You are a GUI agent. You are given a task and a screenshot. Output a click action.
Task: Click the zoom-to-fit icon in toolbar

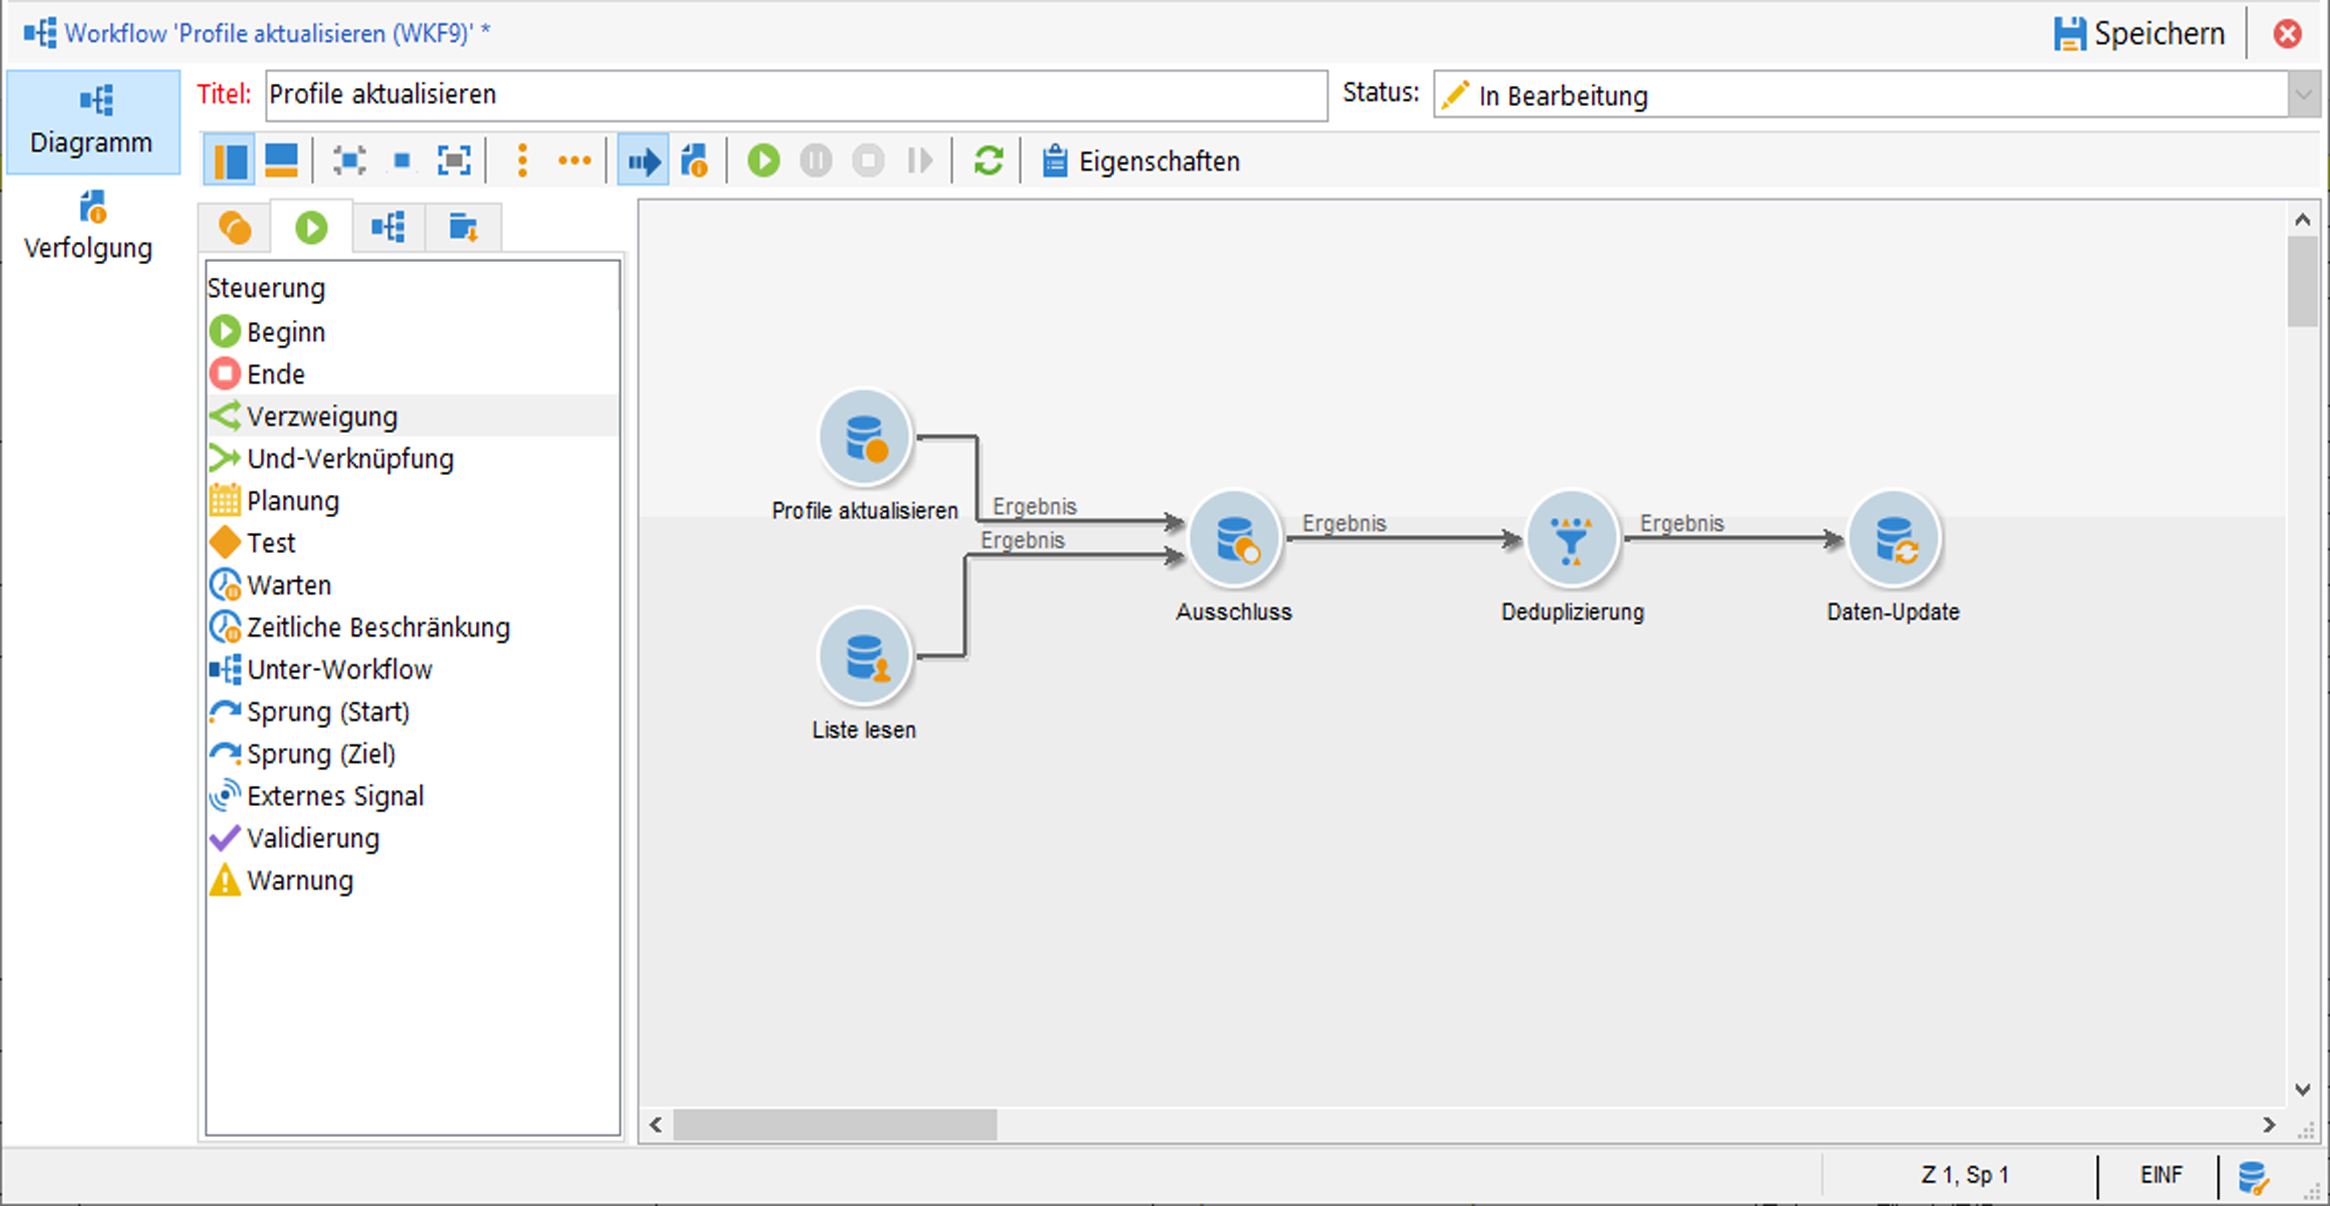coord(454,161)
